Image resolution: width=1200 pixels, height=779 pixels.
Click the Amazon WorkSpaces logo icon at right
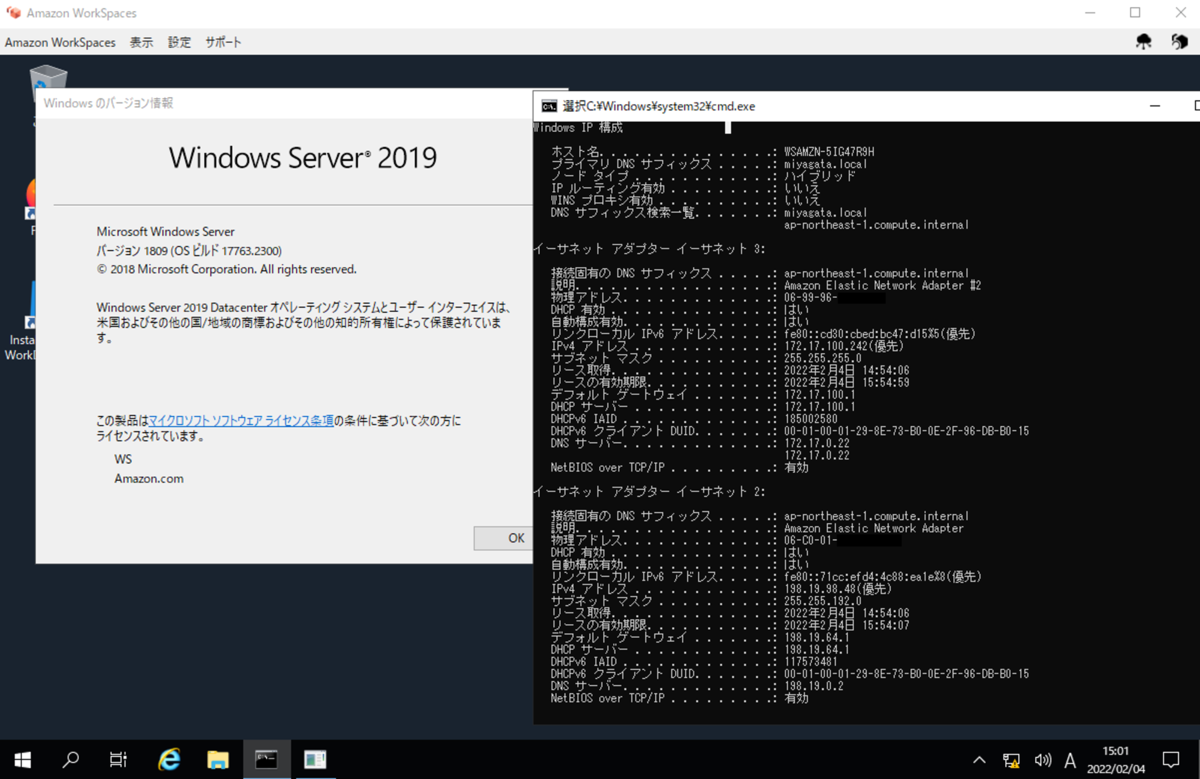pos(1180,41)
